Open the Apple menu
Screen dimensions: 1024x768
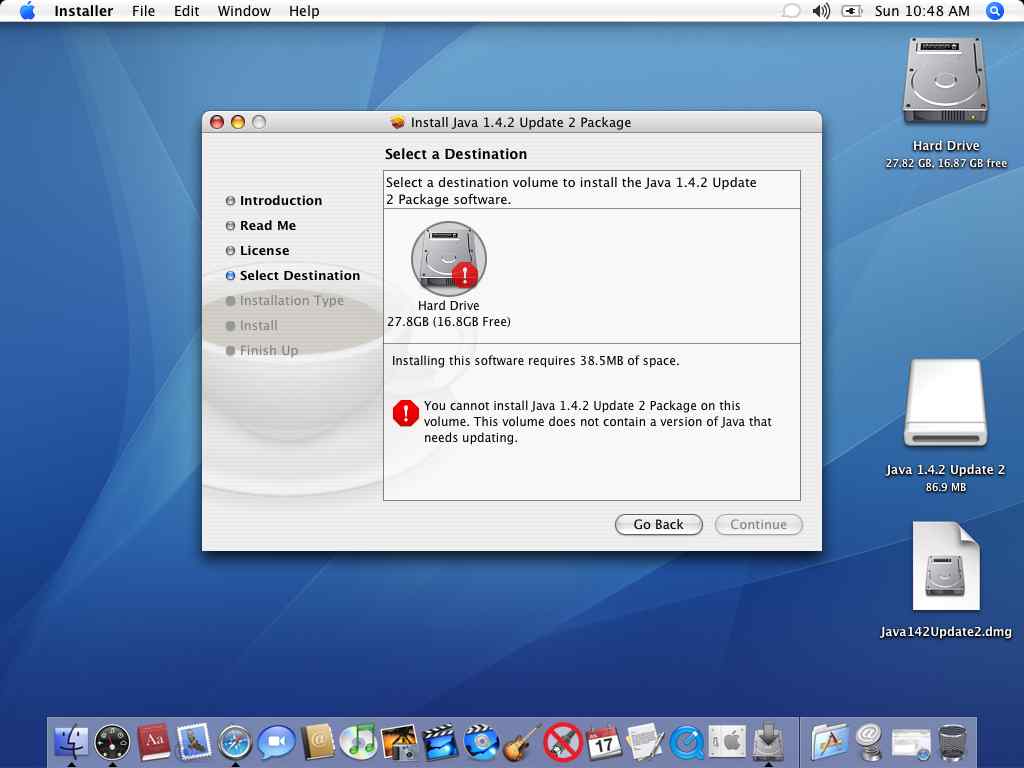27,11
